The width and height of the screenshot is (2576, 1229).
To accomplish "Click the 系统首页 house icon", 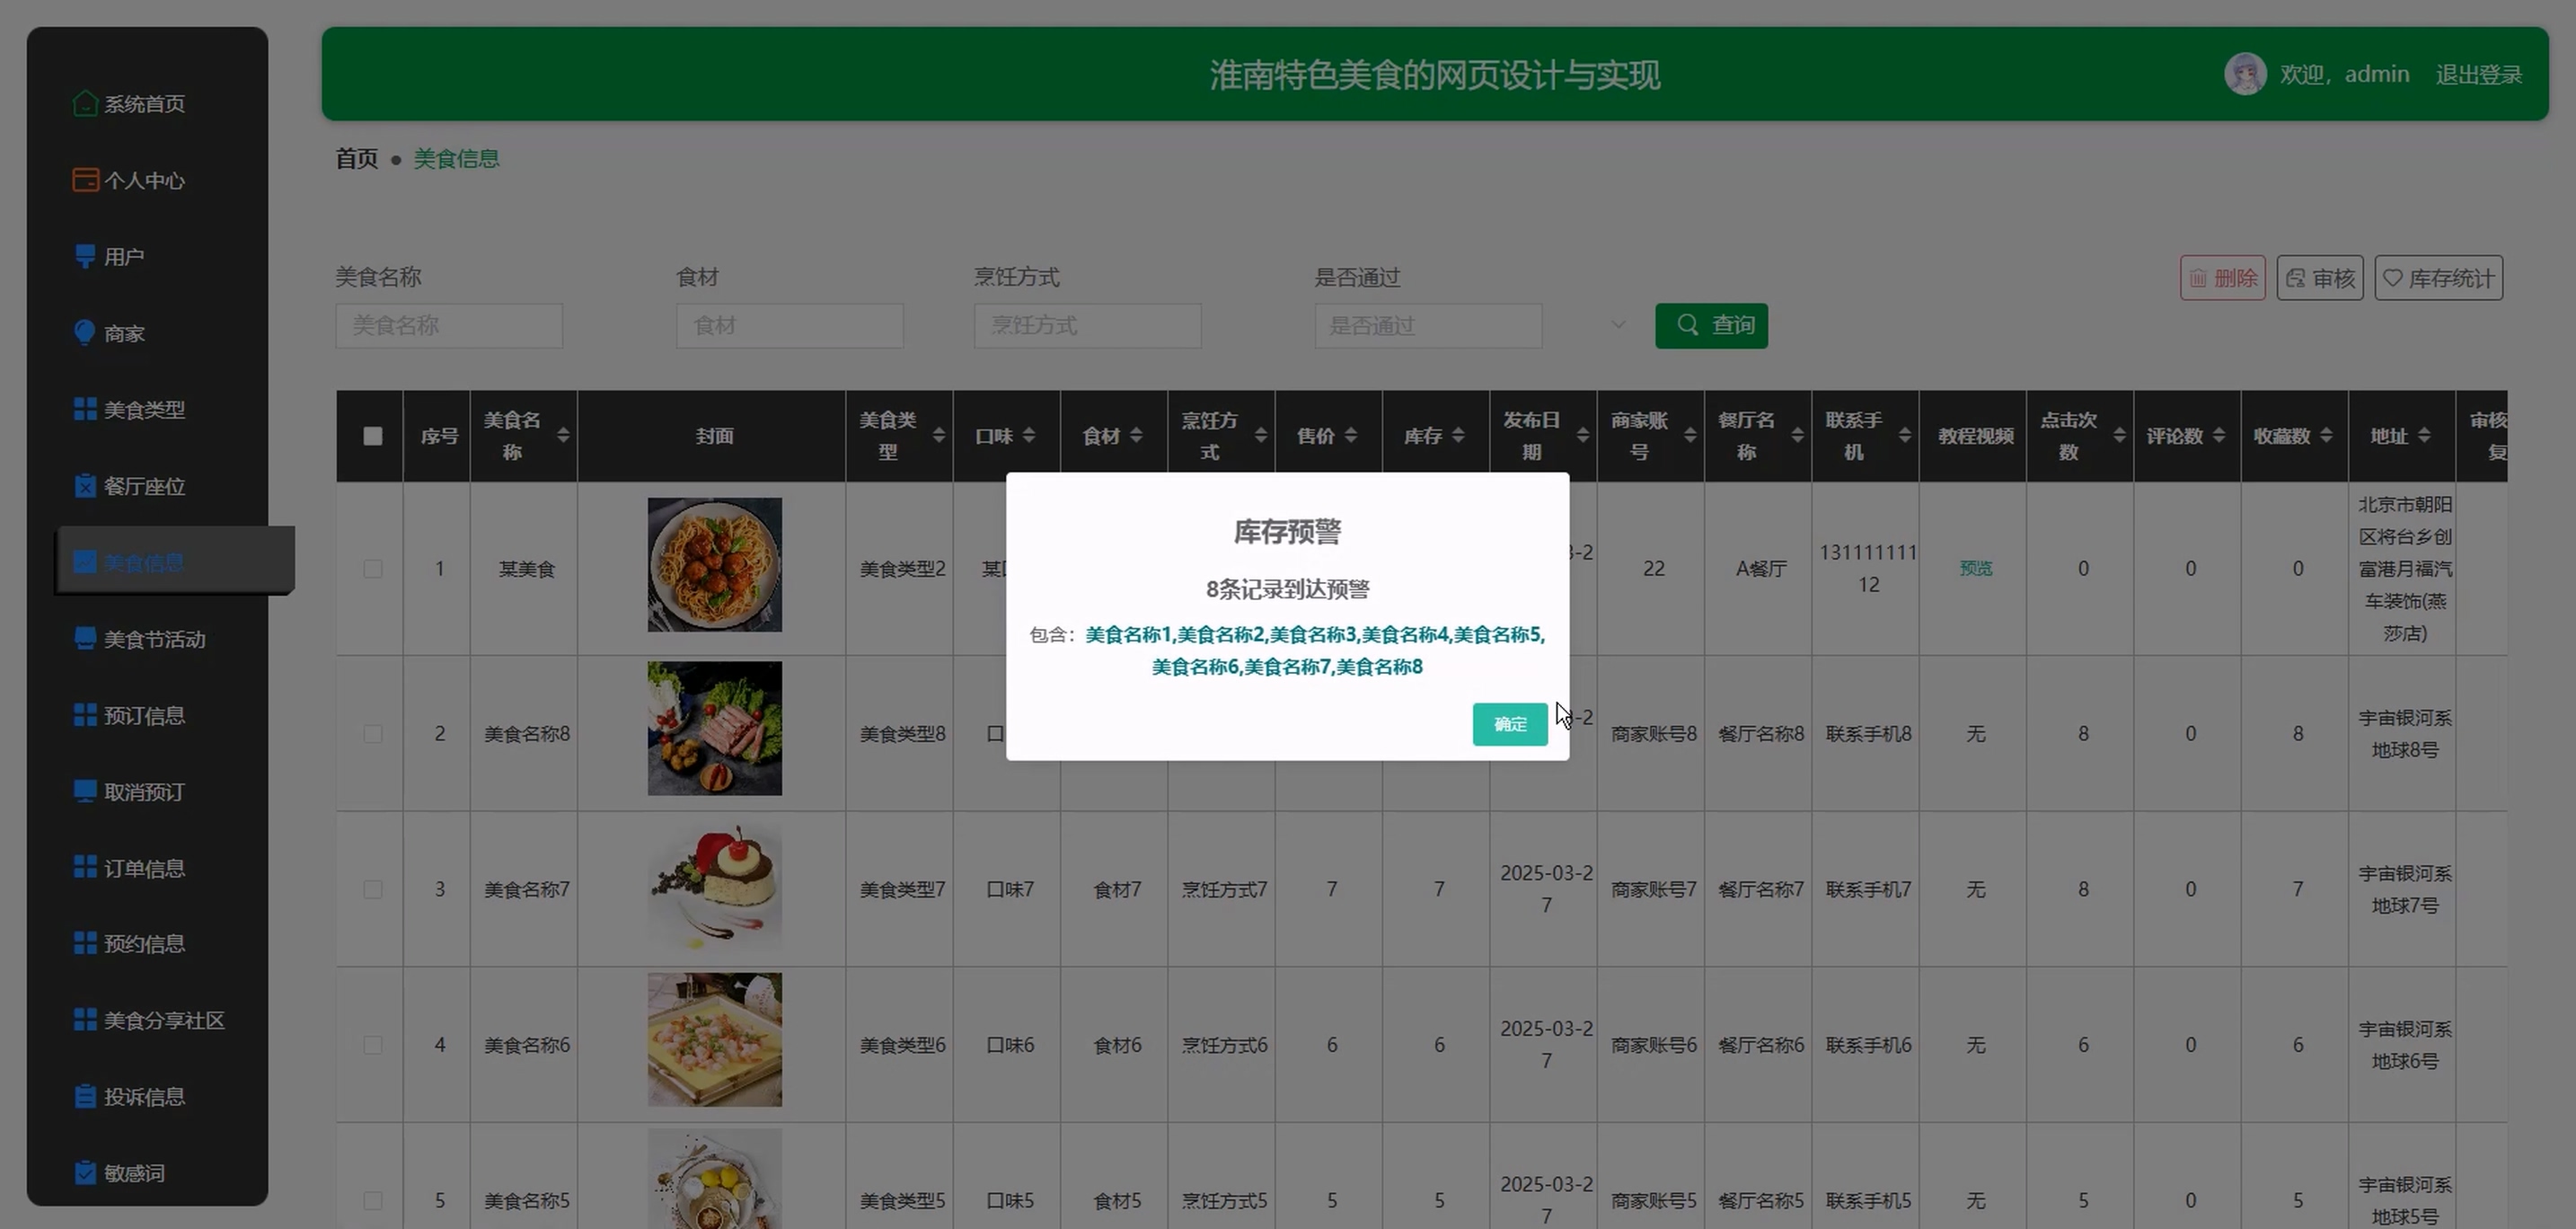I will coord(85,103).
